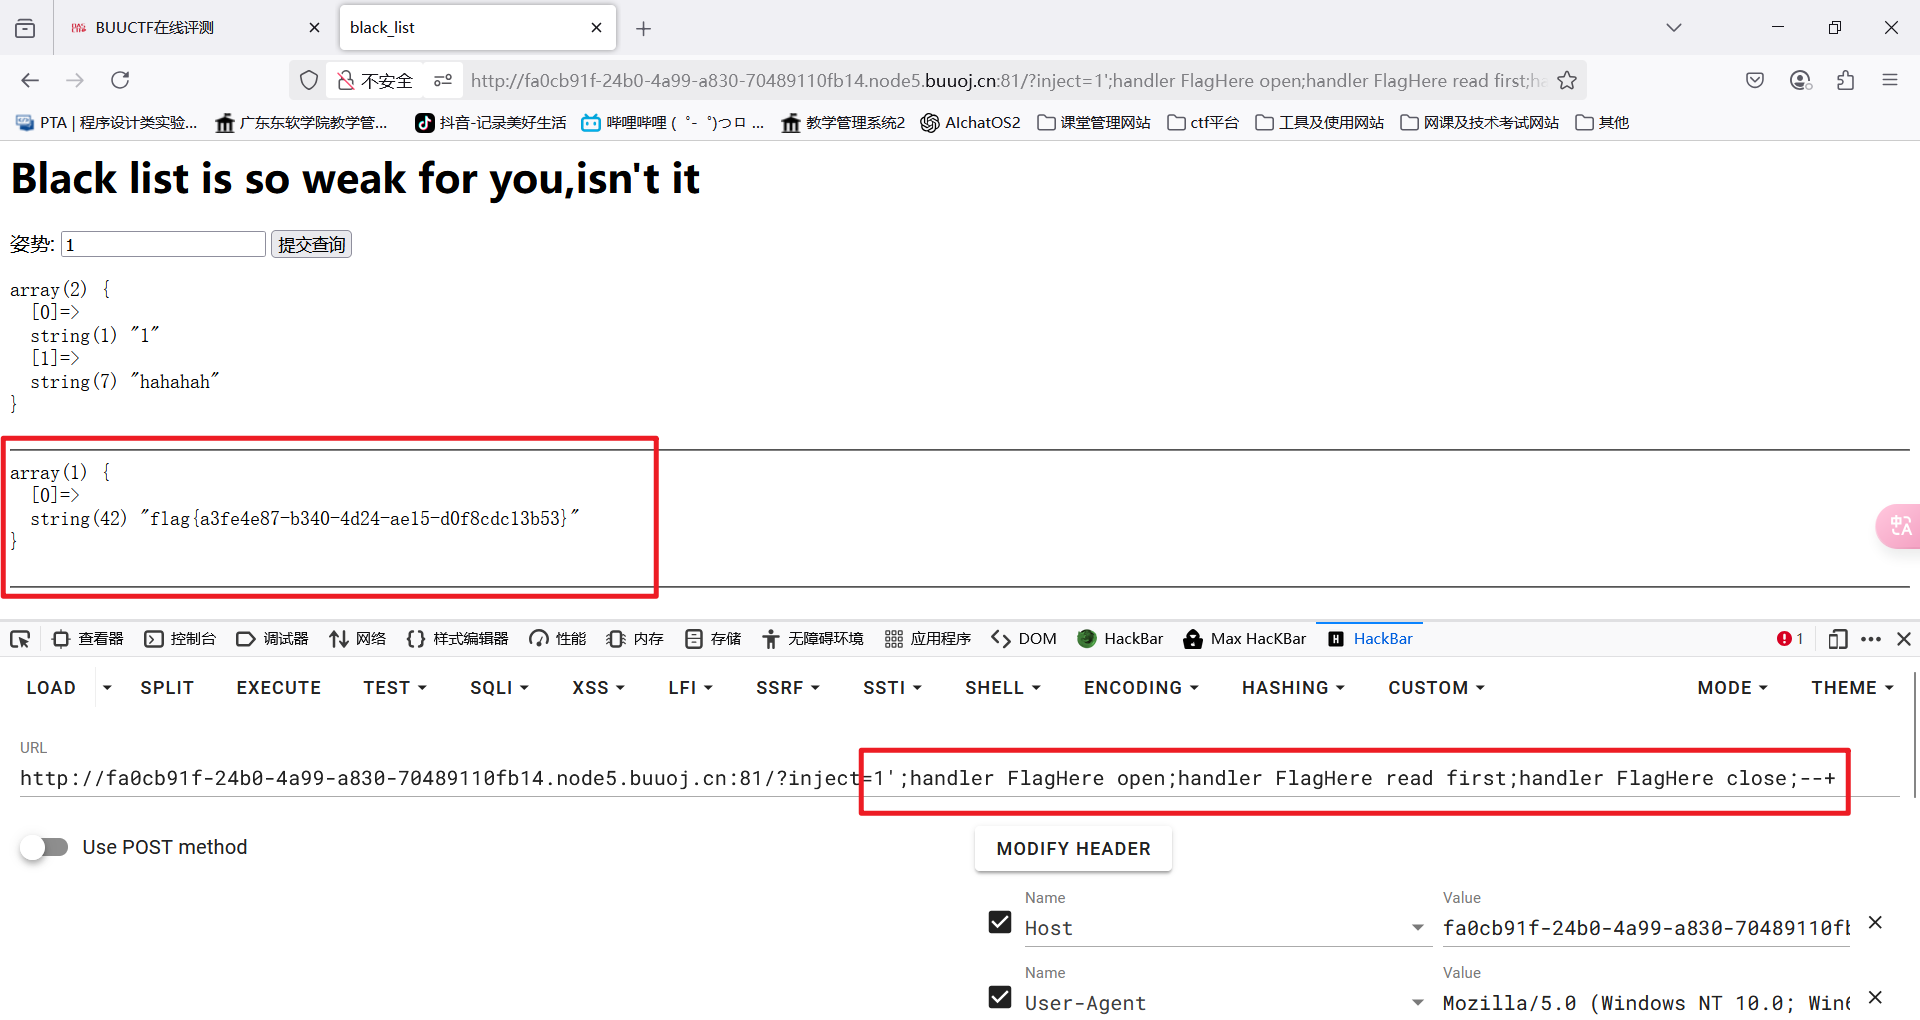Screen dimensions: 1920x1020
Task: Click inside the 姿势 input field
Action: [162, 243]
